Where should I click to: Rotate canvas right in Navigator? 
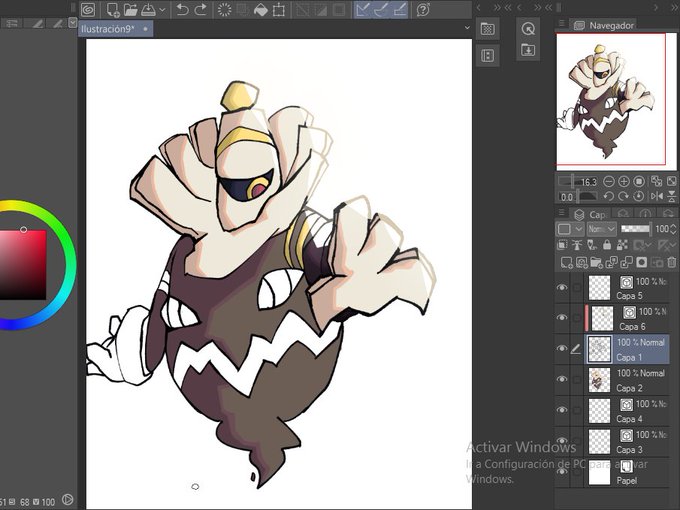pyautogui.click(x=624, y=196)
